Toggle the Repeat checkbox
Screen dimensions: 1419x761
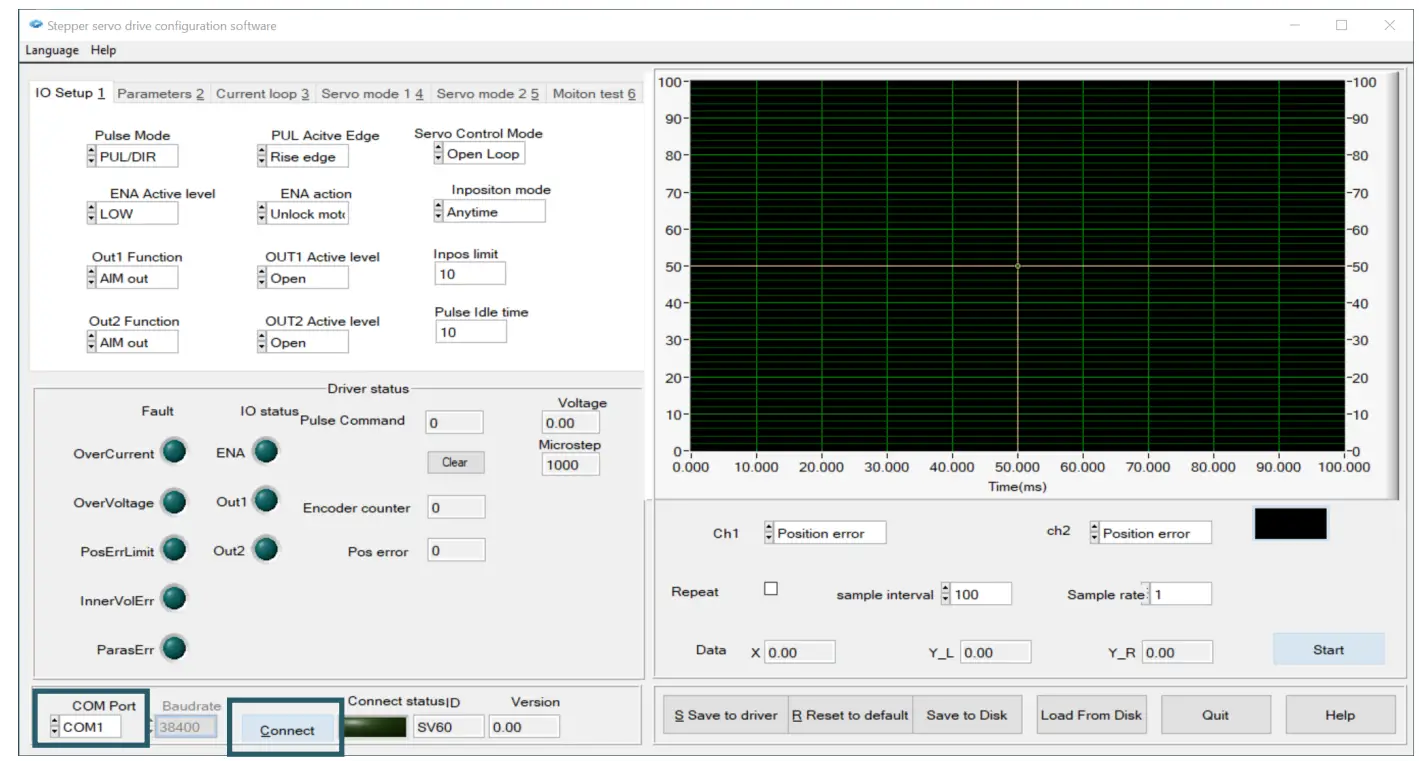coord(770,589)
